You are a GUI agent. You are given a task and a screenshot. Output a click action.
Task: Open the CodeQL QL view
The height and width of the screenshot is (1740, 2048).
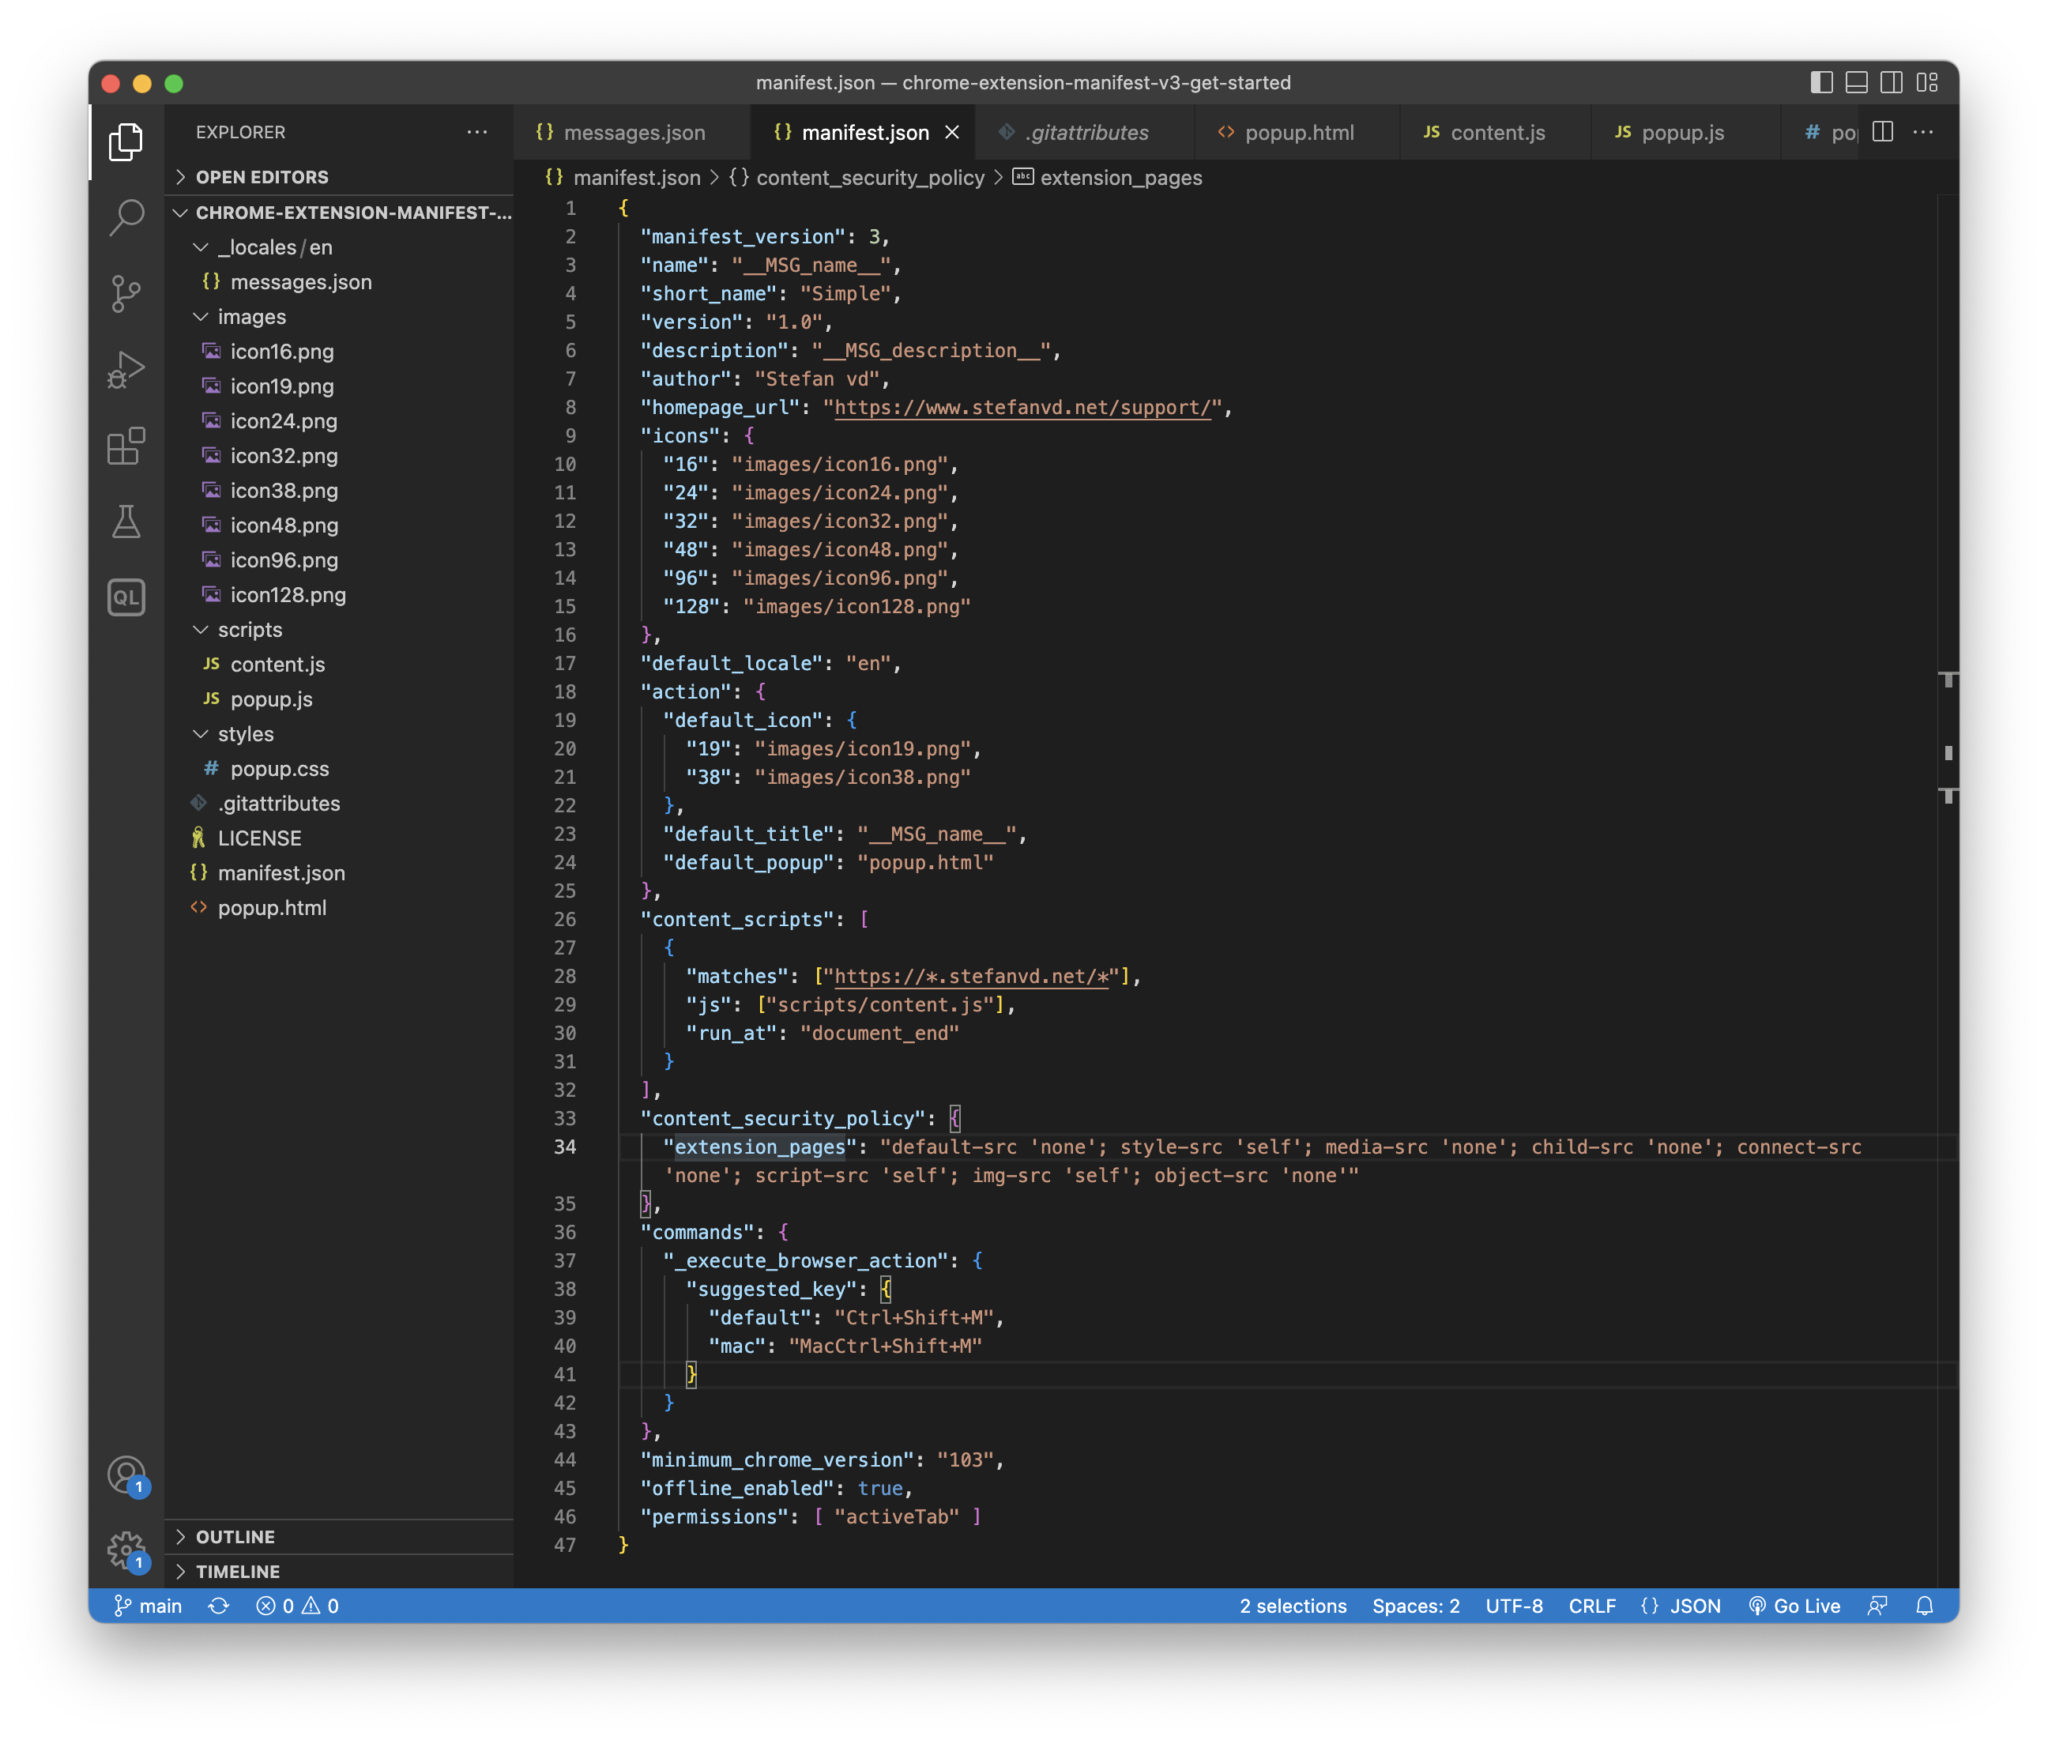(x=126, y=598)
